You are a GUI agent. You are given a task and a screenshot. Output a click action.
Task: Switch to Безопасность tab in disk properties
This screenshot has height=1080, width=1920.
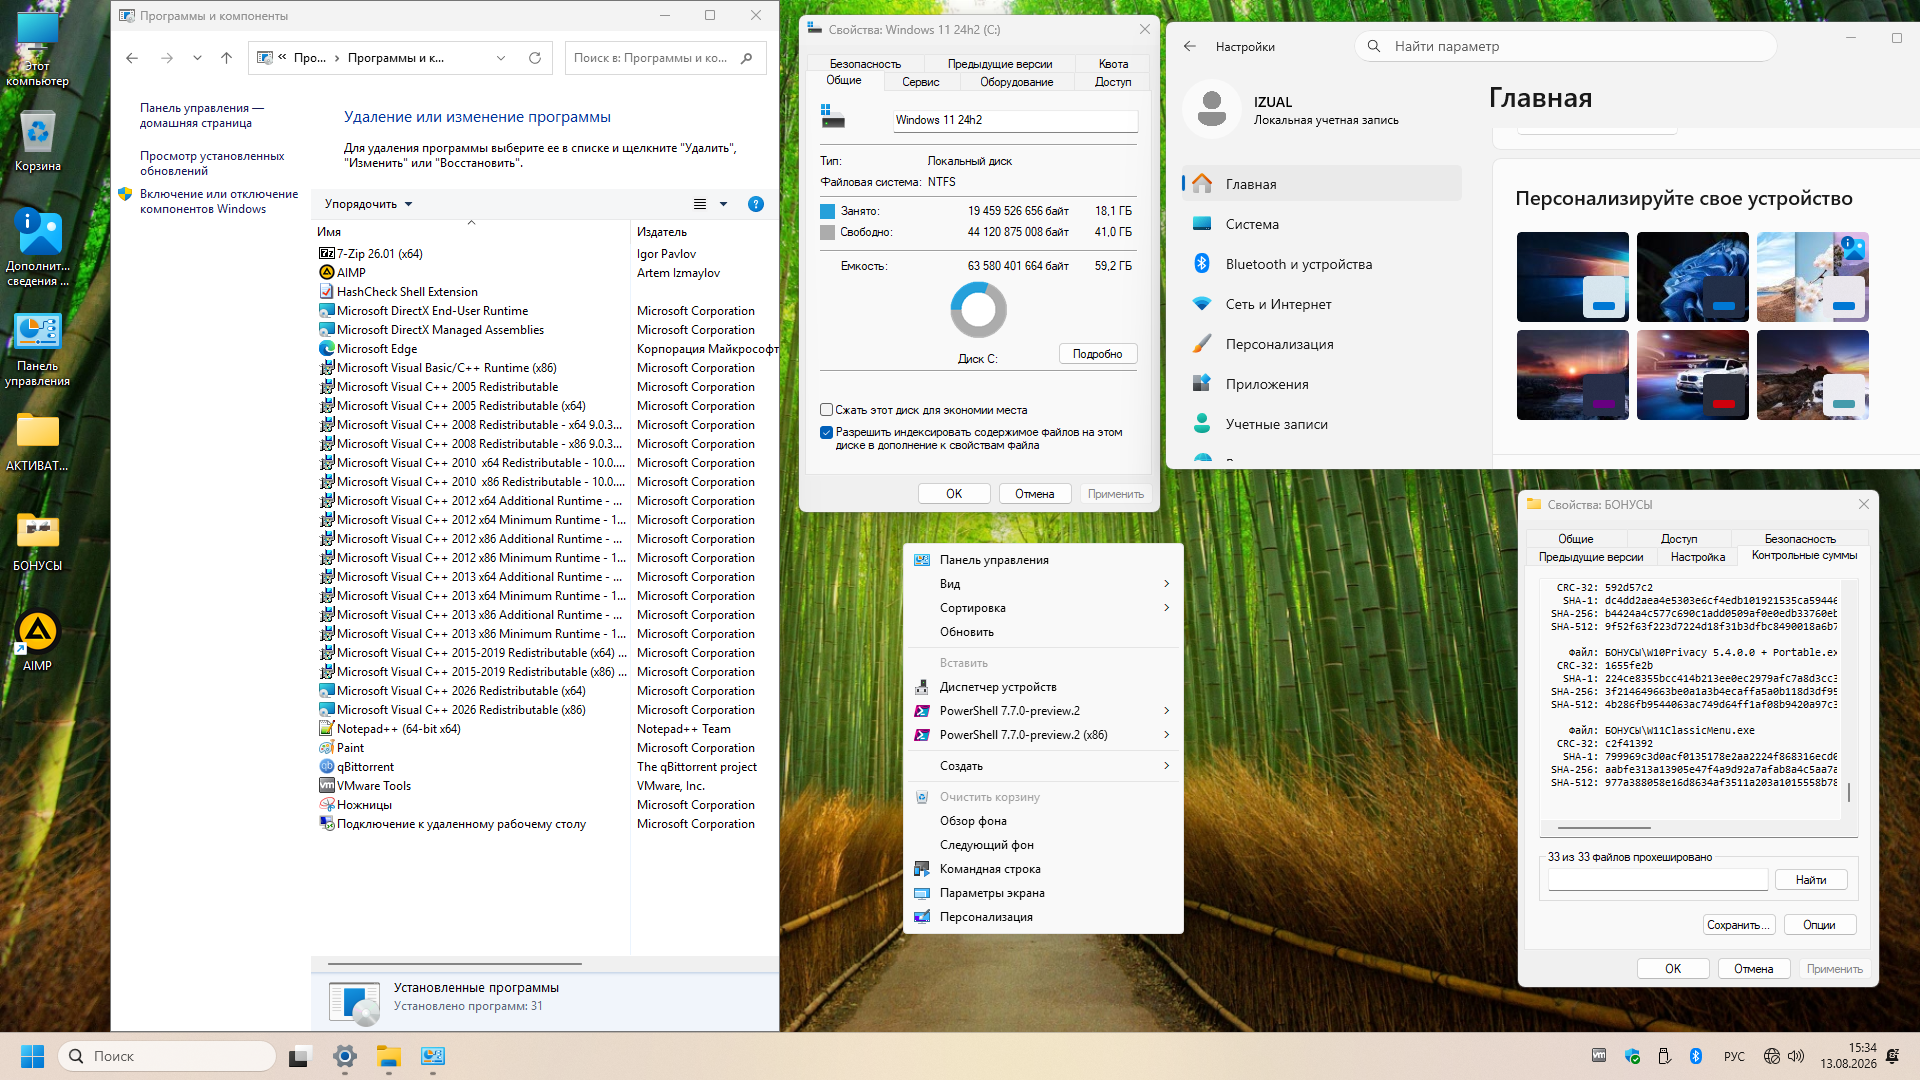point(865,64)
